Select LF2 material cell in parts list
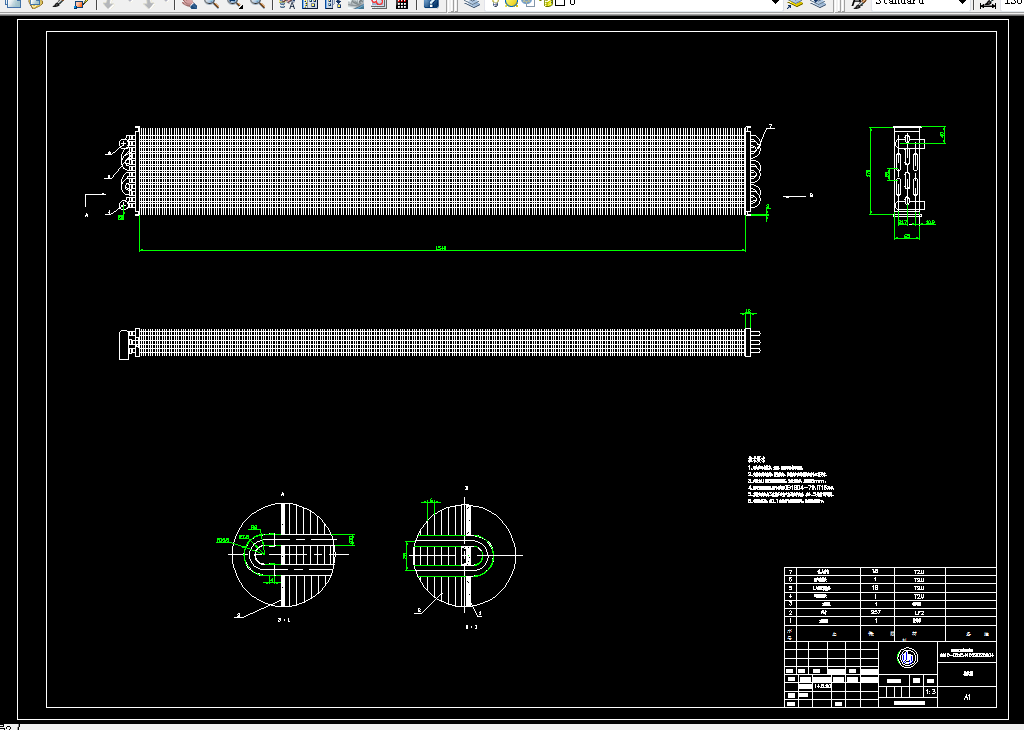This screenshot has height=730, width=1024. [x=920, y=613]
